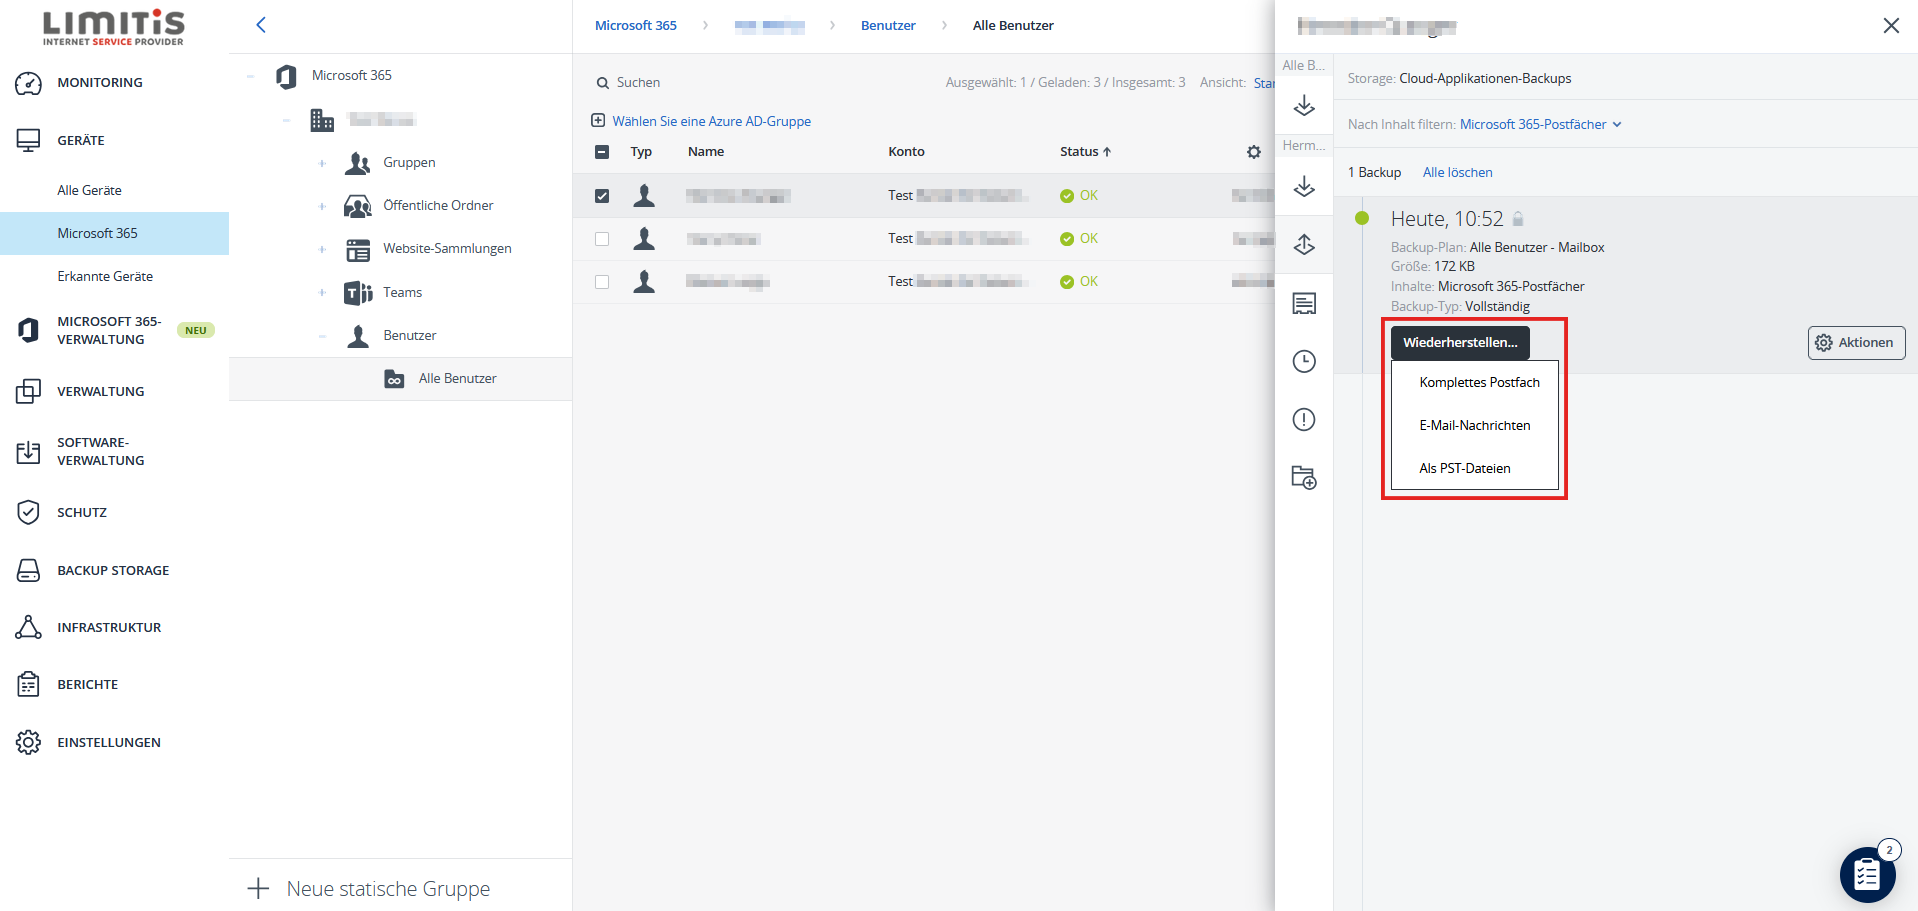Open the alerts exclamation icon
The image size is (1918, 911).
coord(1304,420)
